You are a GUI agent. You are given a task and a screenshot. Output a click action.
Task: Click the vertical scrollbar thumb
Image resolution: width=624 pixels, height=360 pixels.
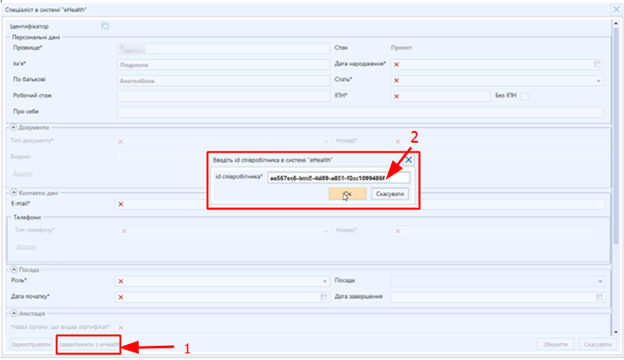pyautogui.click(x=616, y=135)
